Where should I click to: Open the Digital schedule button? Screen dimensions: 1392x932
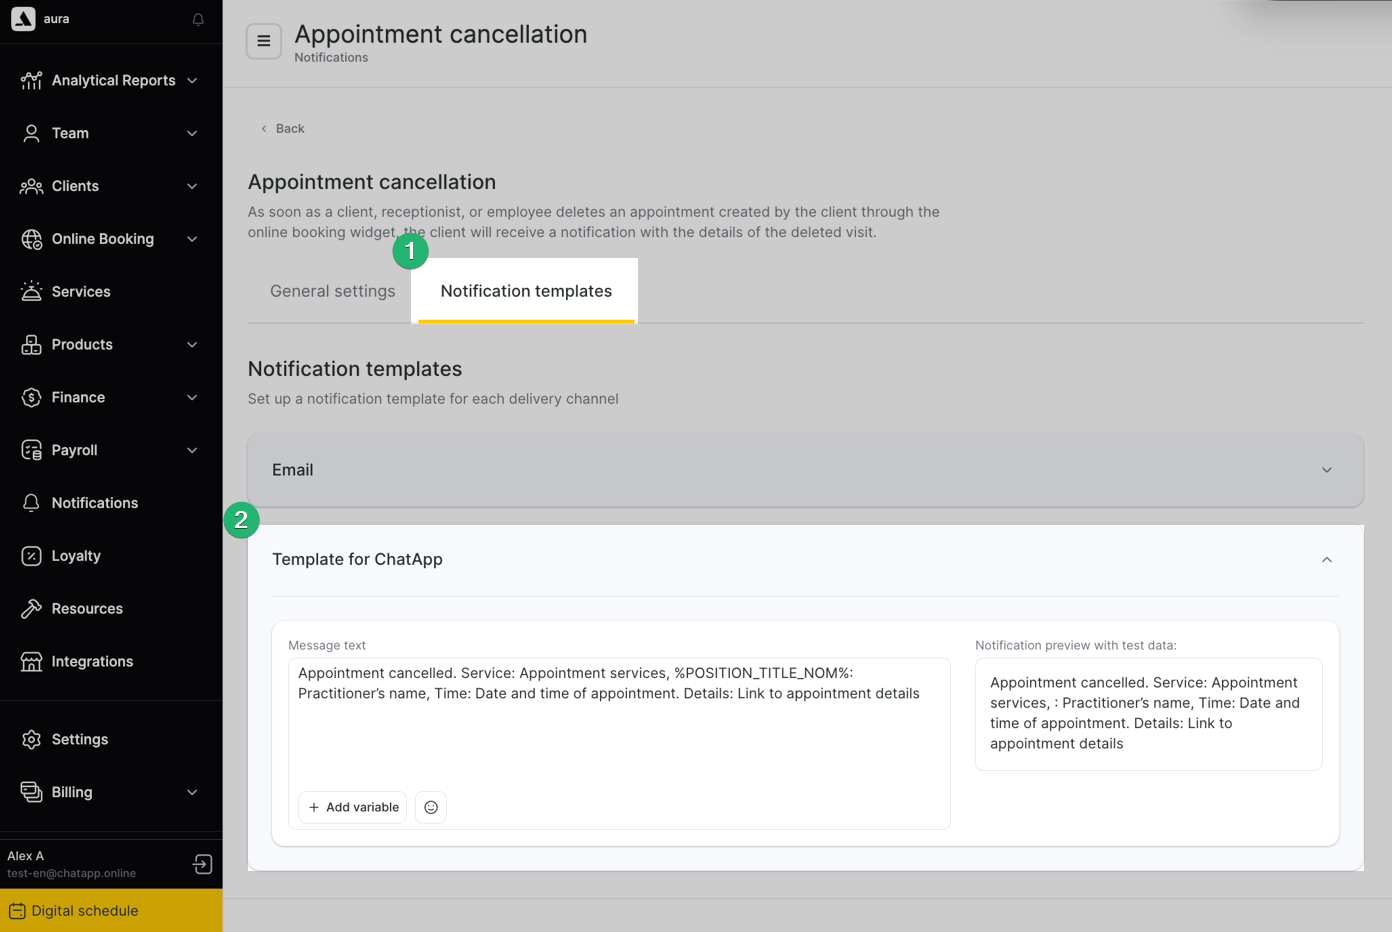(111, 911)
